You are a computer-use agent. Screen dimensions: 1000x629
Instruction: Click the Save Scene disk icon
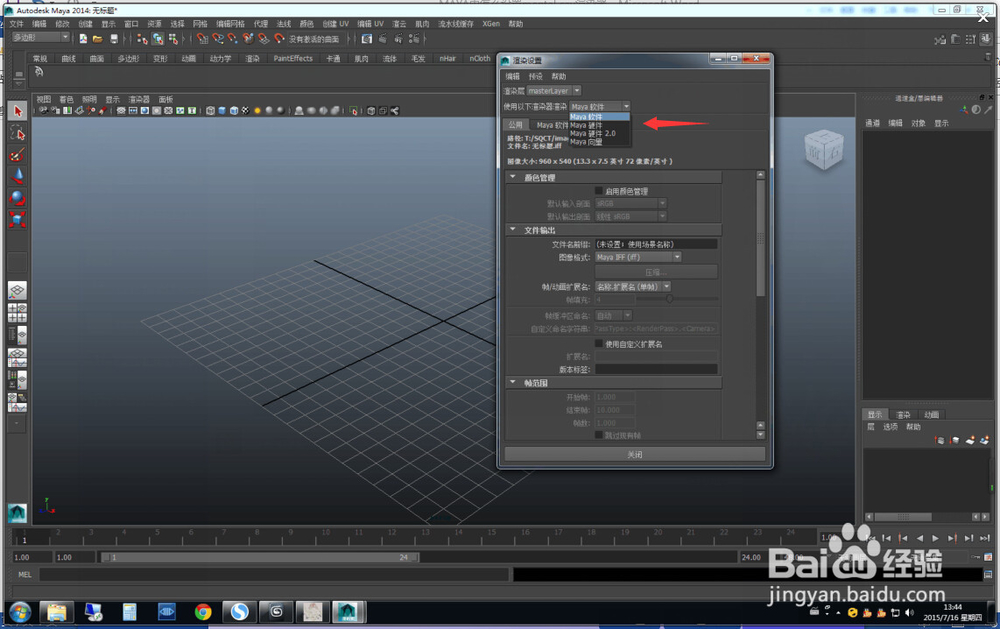click(114, 39)
